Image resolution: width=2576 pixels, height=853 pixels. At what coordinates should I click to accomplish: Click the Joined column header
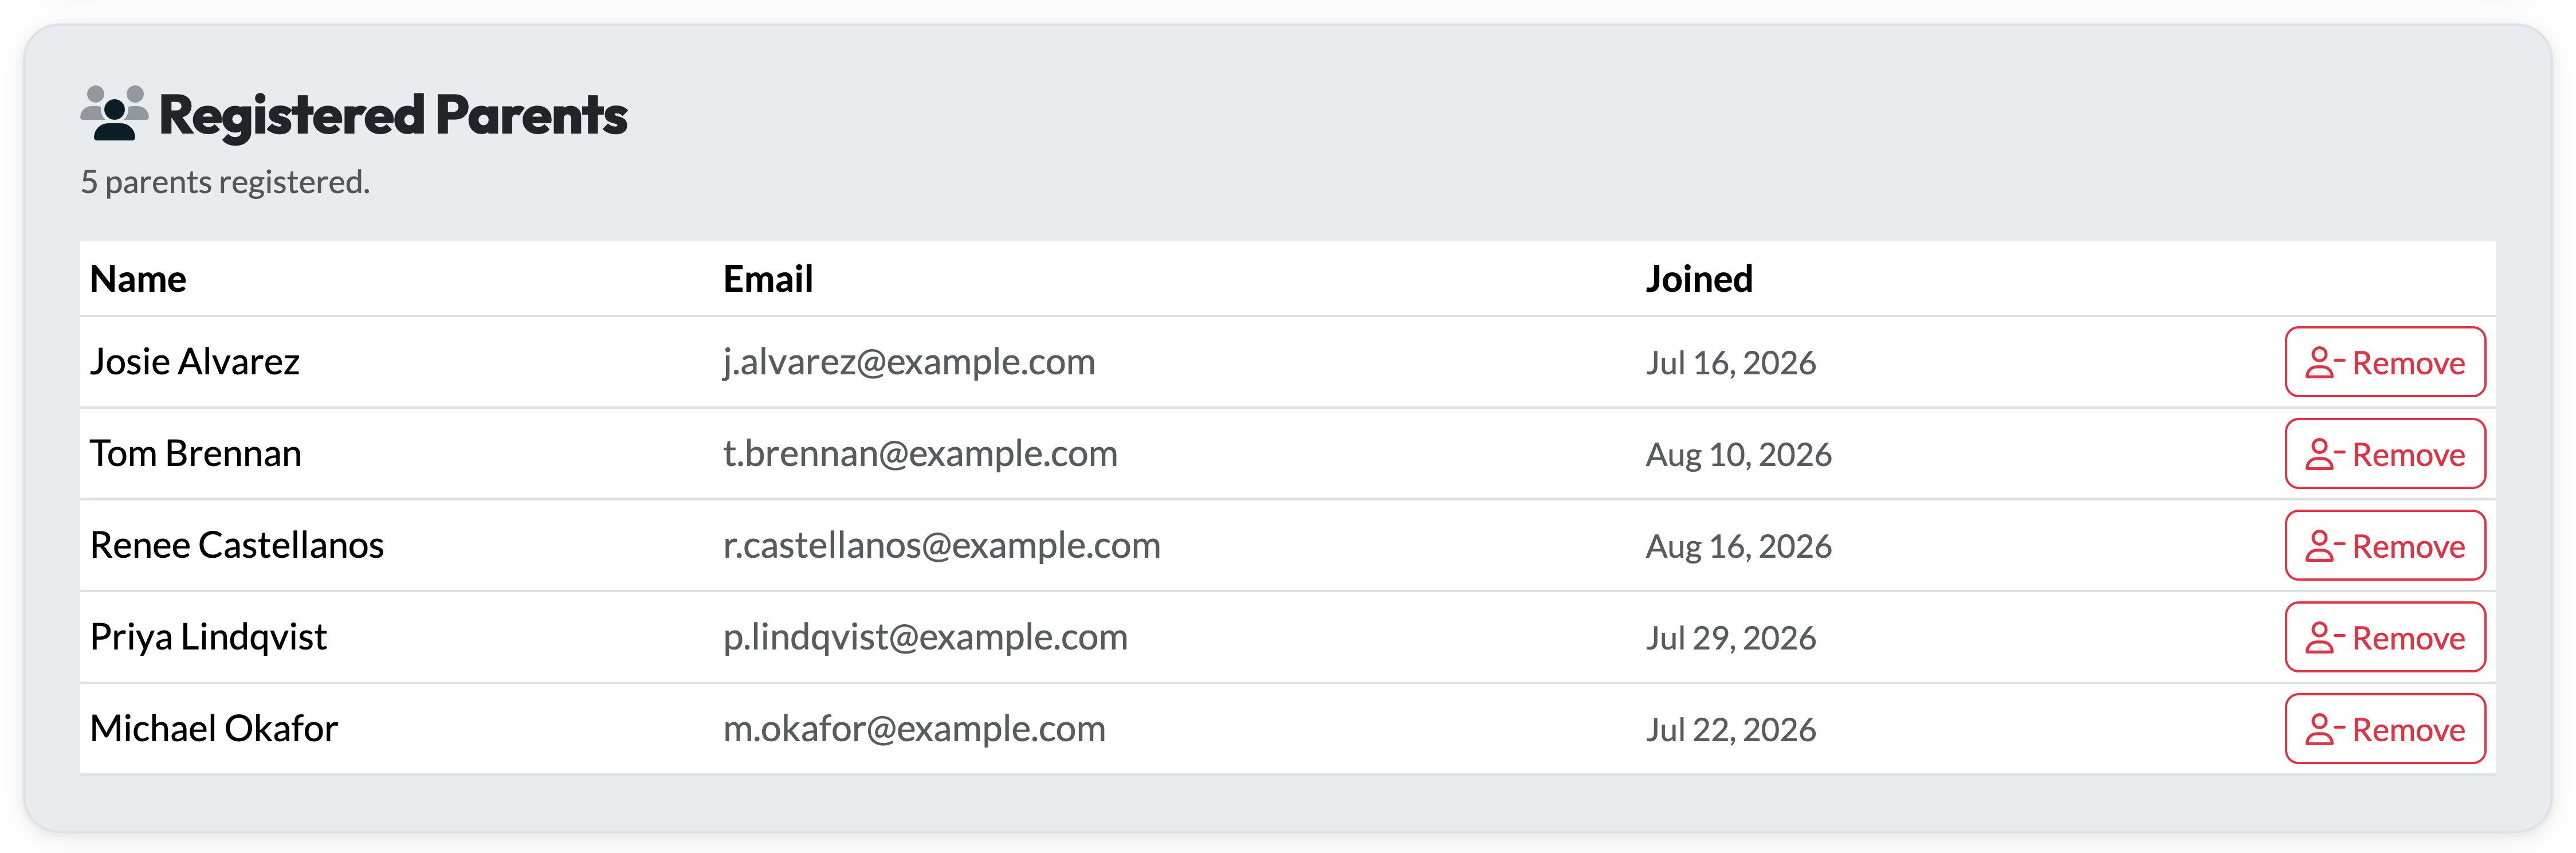pyautogui.click(x=1699, y=279)
